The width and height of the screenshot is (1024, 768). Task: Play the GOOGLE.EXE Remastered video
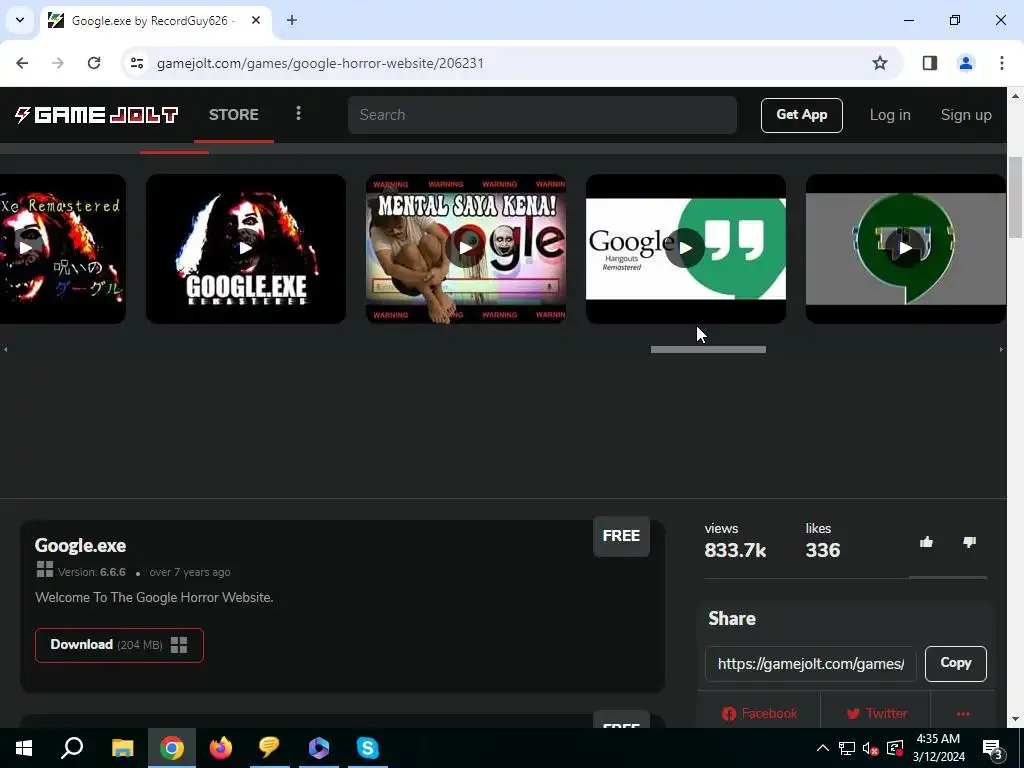tap(246, 249)
